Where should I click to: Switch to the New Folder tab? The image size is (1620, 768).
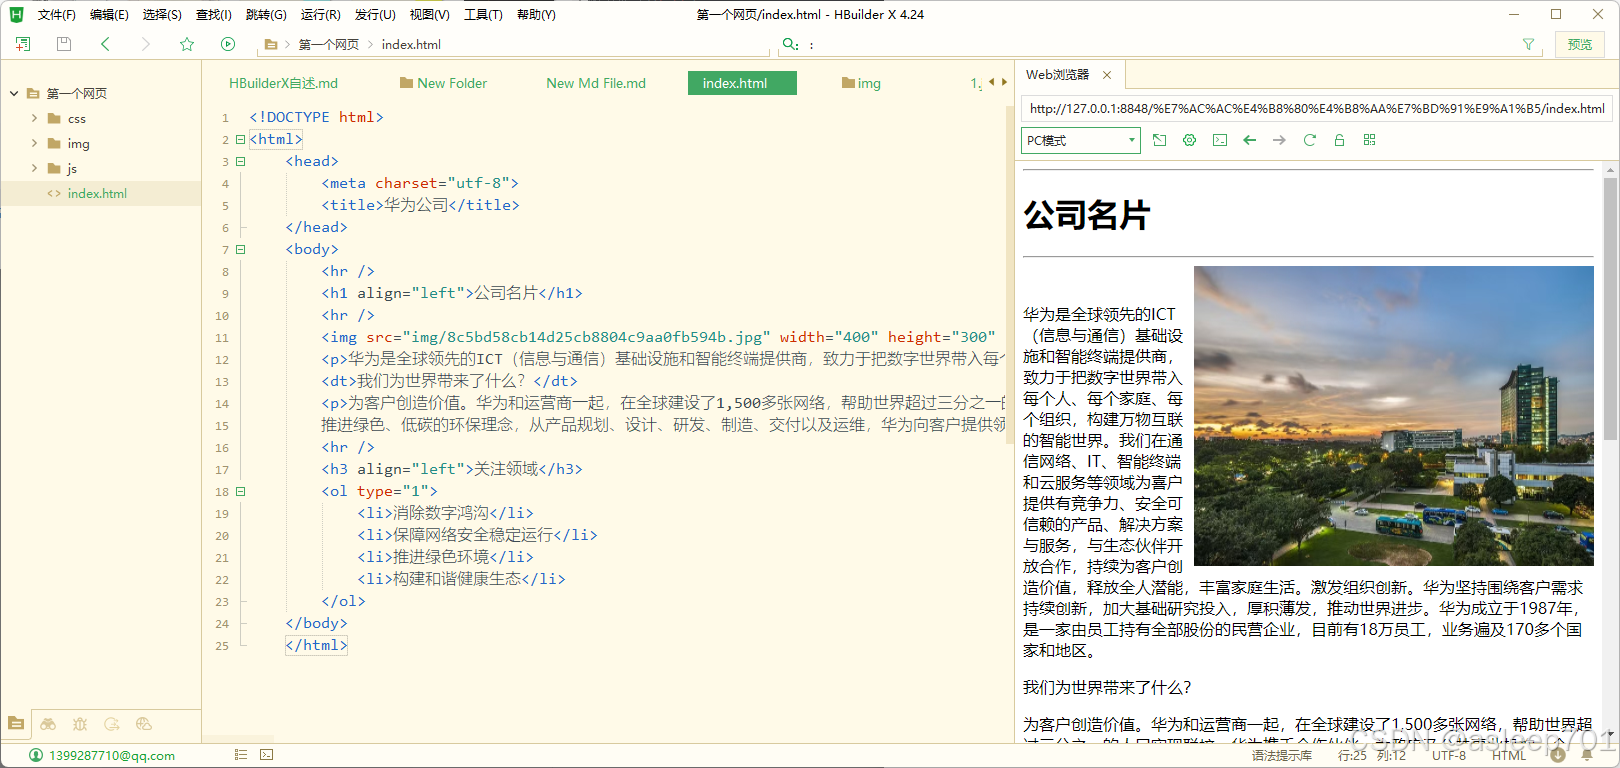443,83
